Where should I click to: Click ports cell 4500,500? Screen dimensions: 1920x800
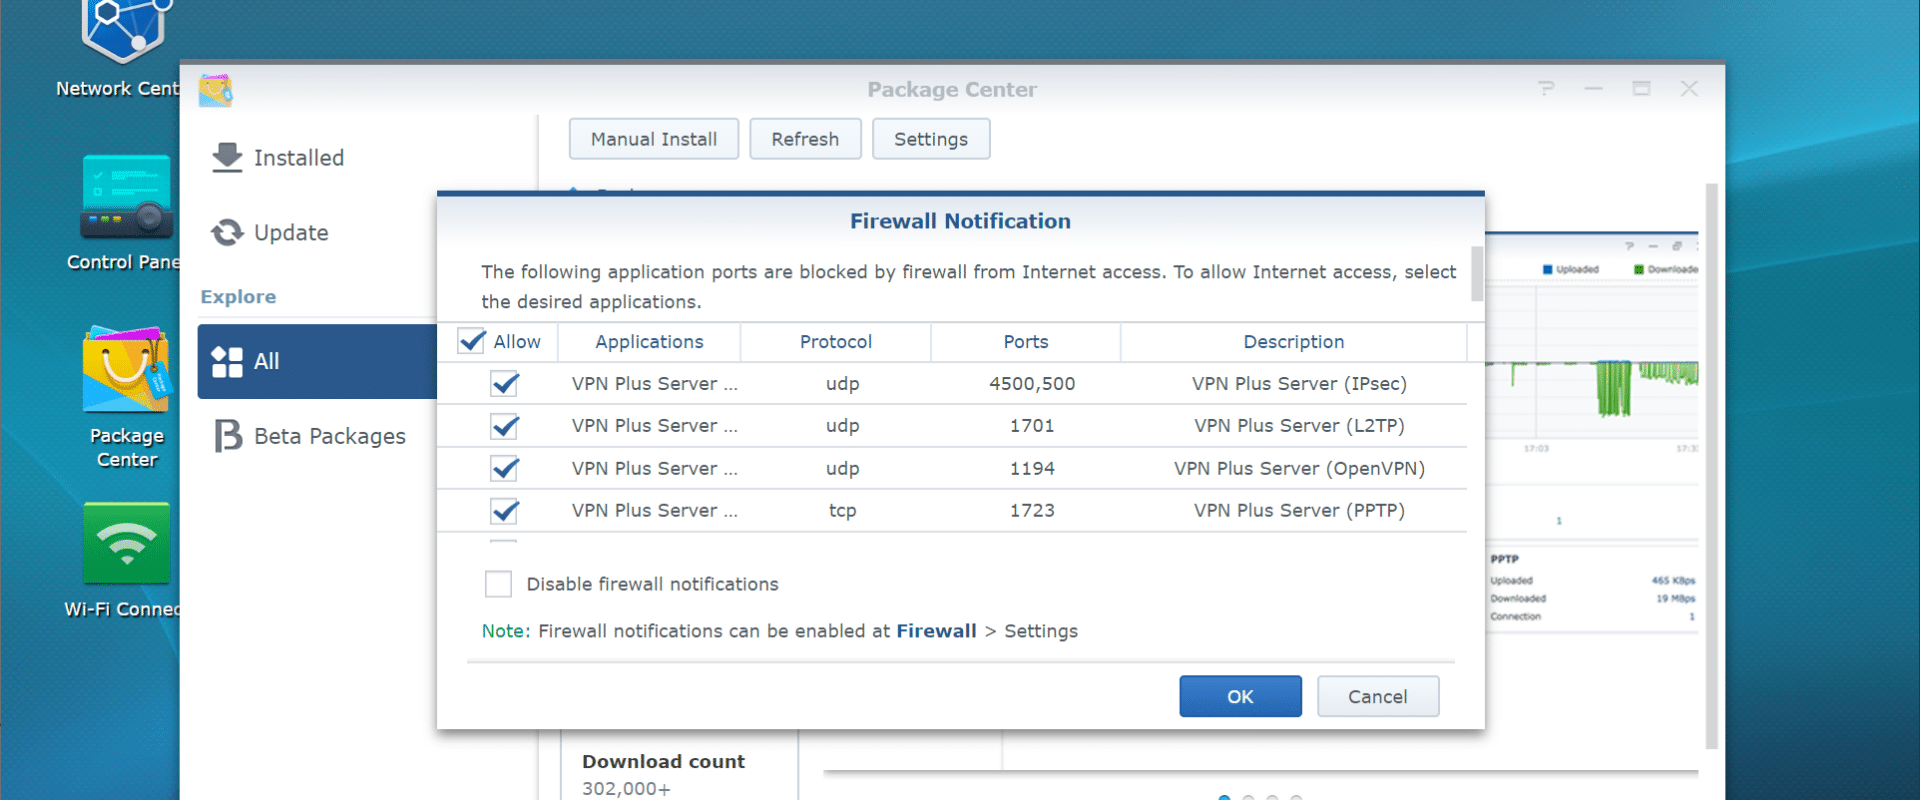(x=1032, y=384)
